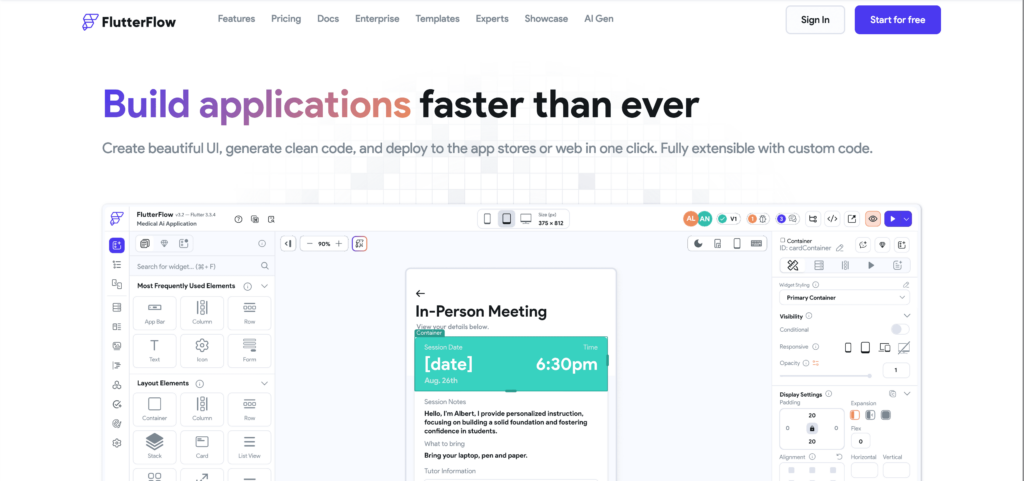Select the Form widget tile
Screen dimensions: 1024x481
249,351
